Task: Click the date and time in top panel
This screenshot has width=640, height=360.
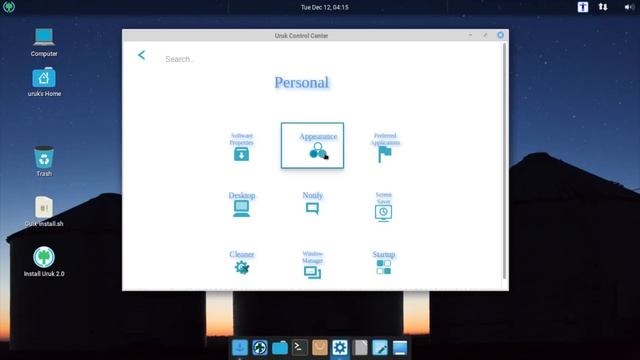Action: click(324, 7)
